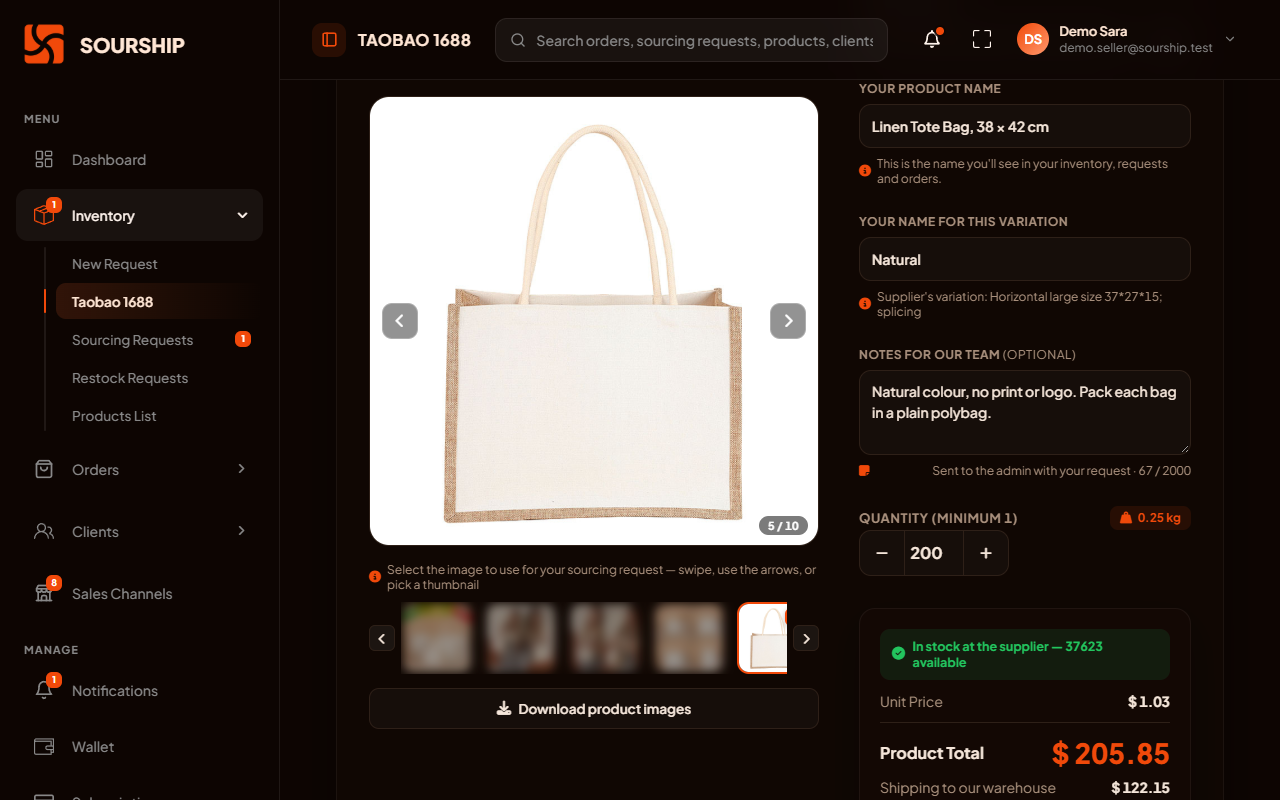Click the green in-stock check icon
The width and height of the screenshot is (1280, 800).
pyautogui.click(x=898, y=653)
